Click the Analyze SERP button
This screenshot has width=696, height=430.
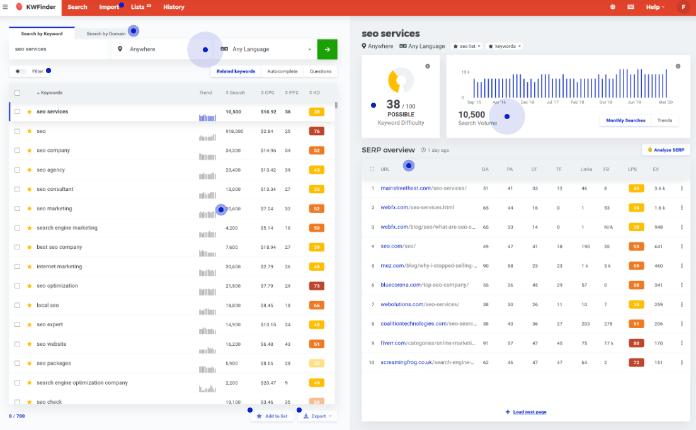(666, 150)
